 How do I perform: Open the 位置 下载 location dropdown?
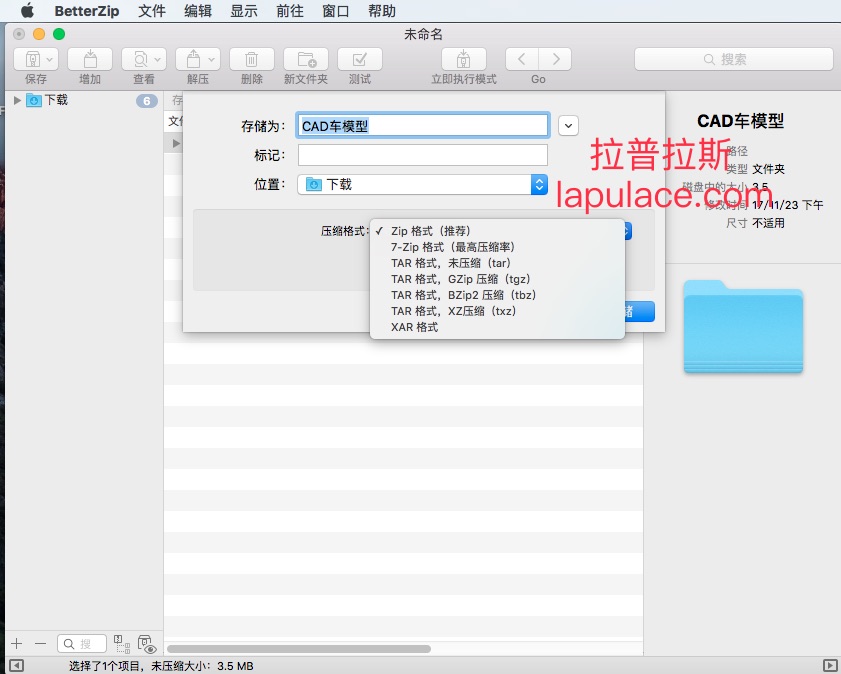tap(423, 184)
